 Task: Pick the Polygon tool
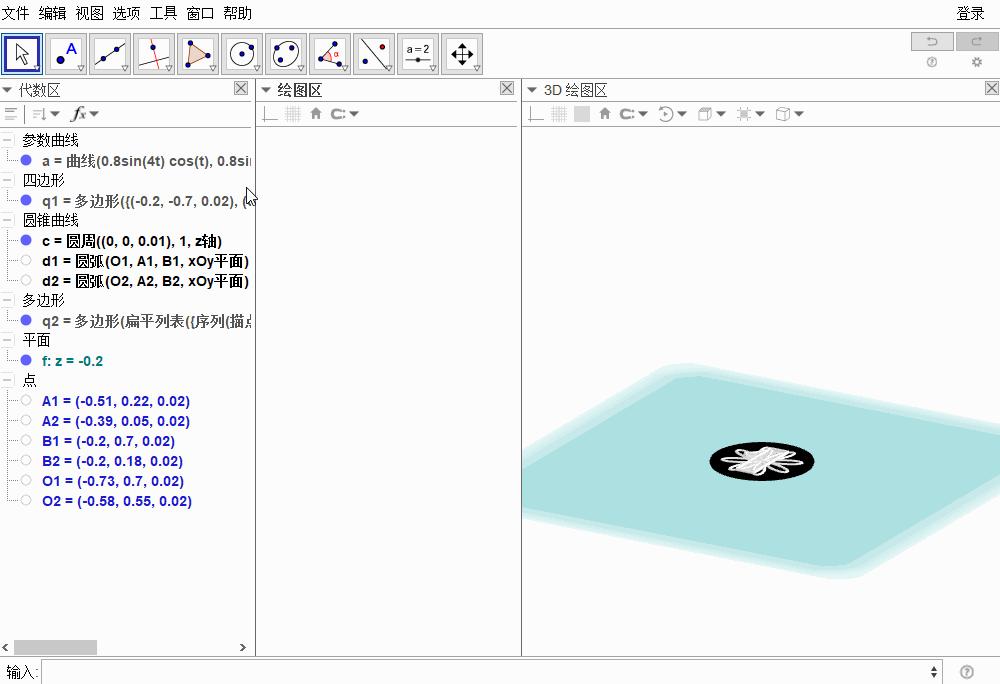tap(197, 54)
